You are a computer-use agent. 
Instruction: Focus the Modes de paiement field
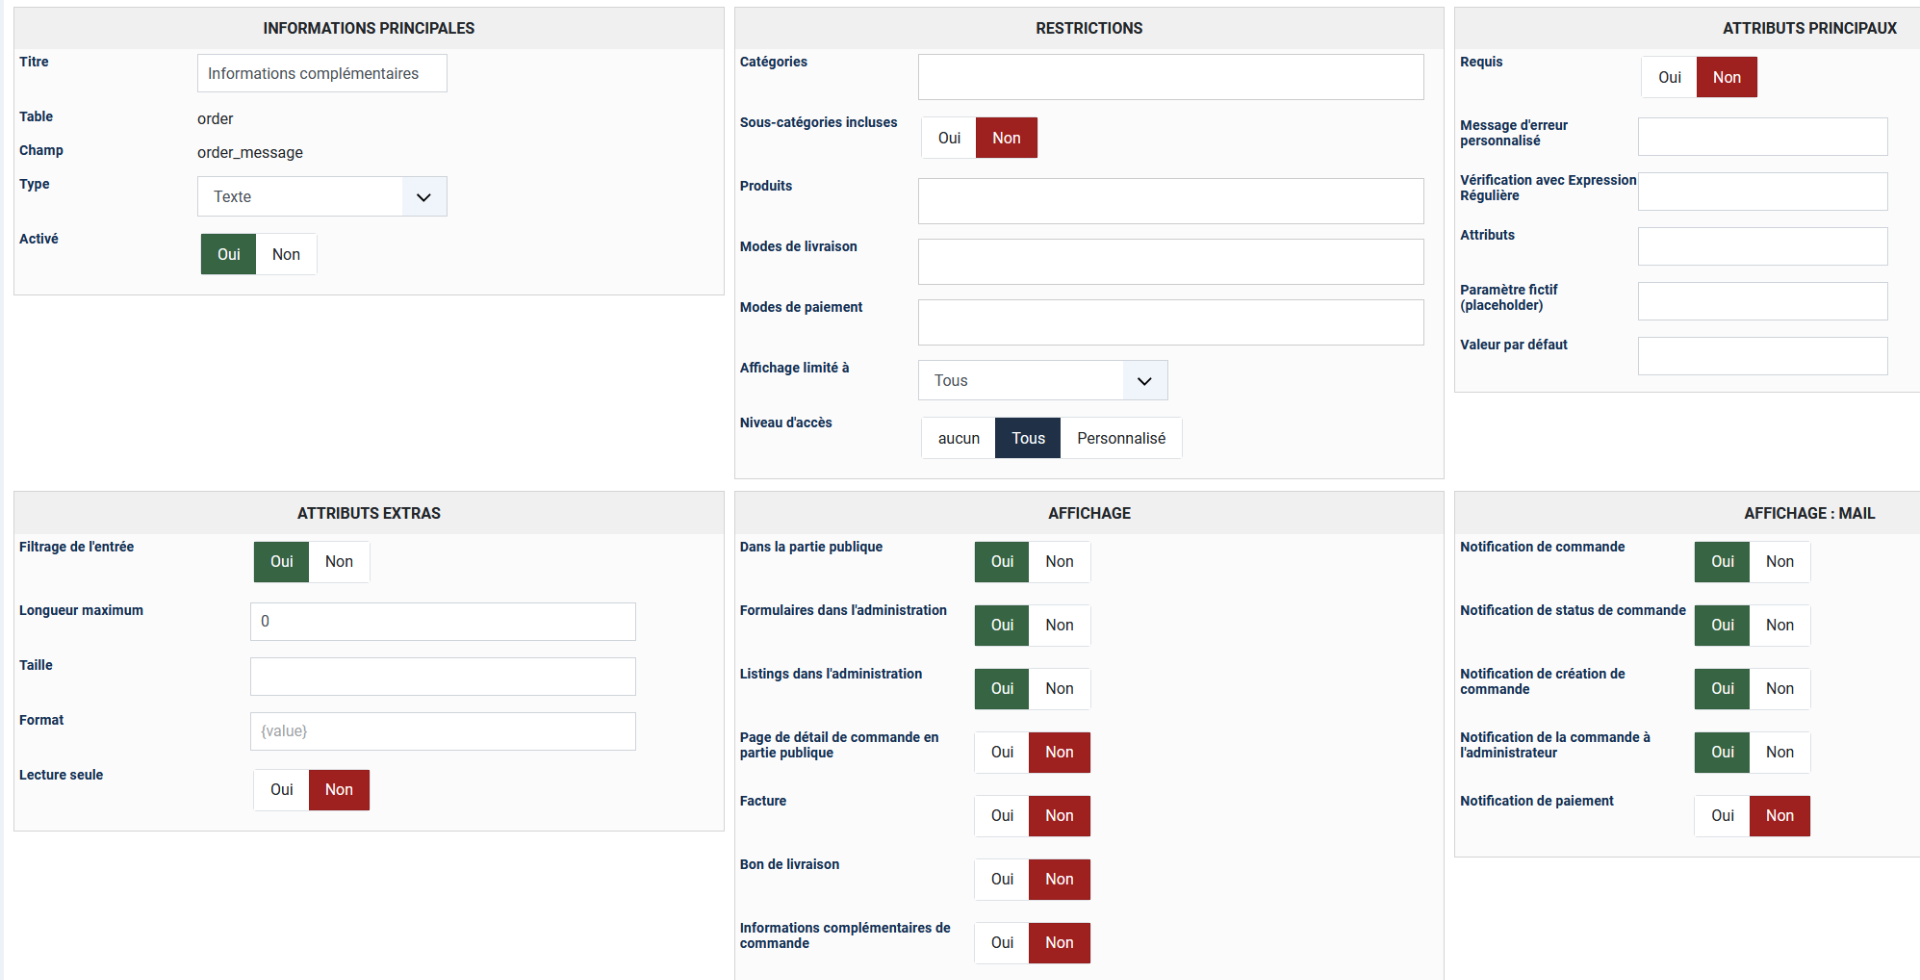click(1170, 323)
